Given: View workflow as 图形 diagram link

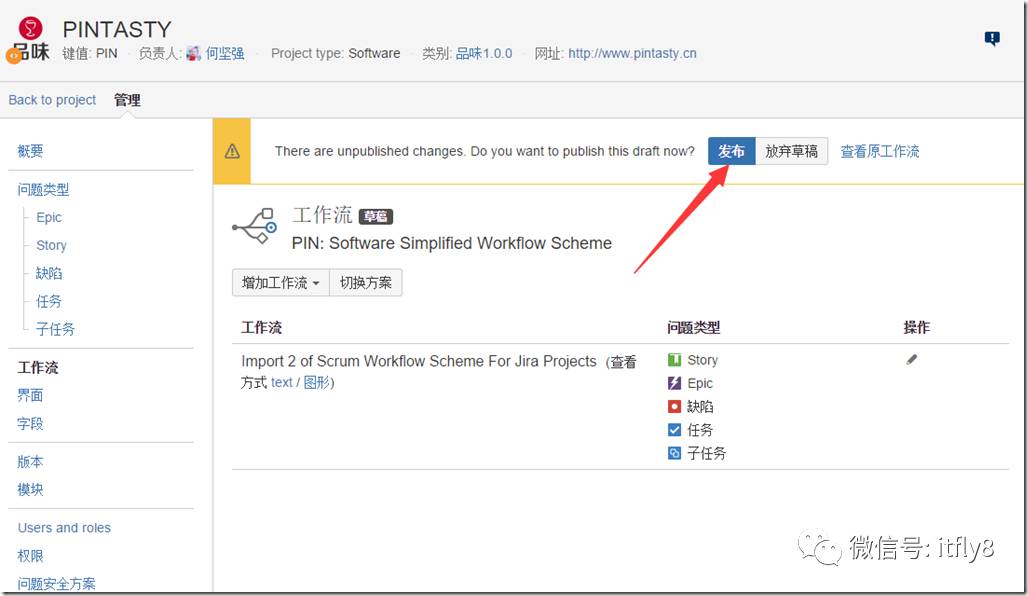Looking at the screenshot, I should [x=317, y=383].
